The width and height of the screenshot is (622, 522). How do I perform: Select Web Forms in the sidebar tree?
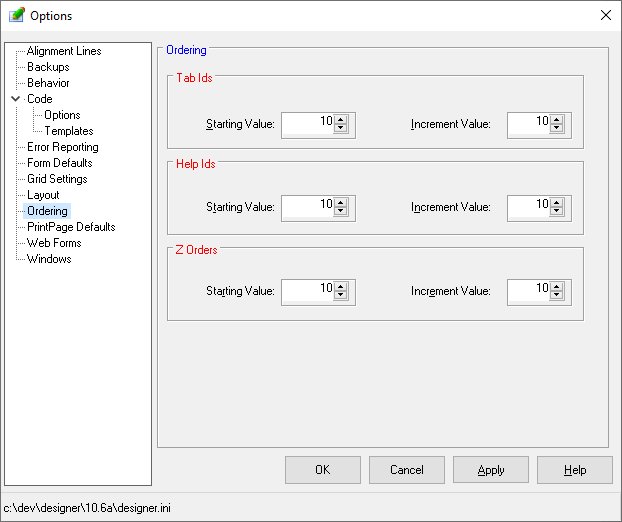(x=54, y=243)
